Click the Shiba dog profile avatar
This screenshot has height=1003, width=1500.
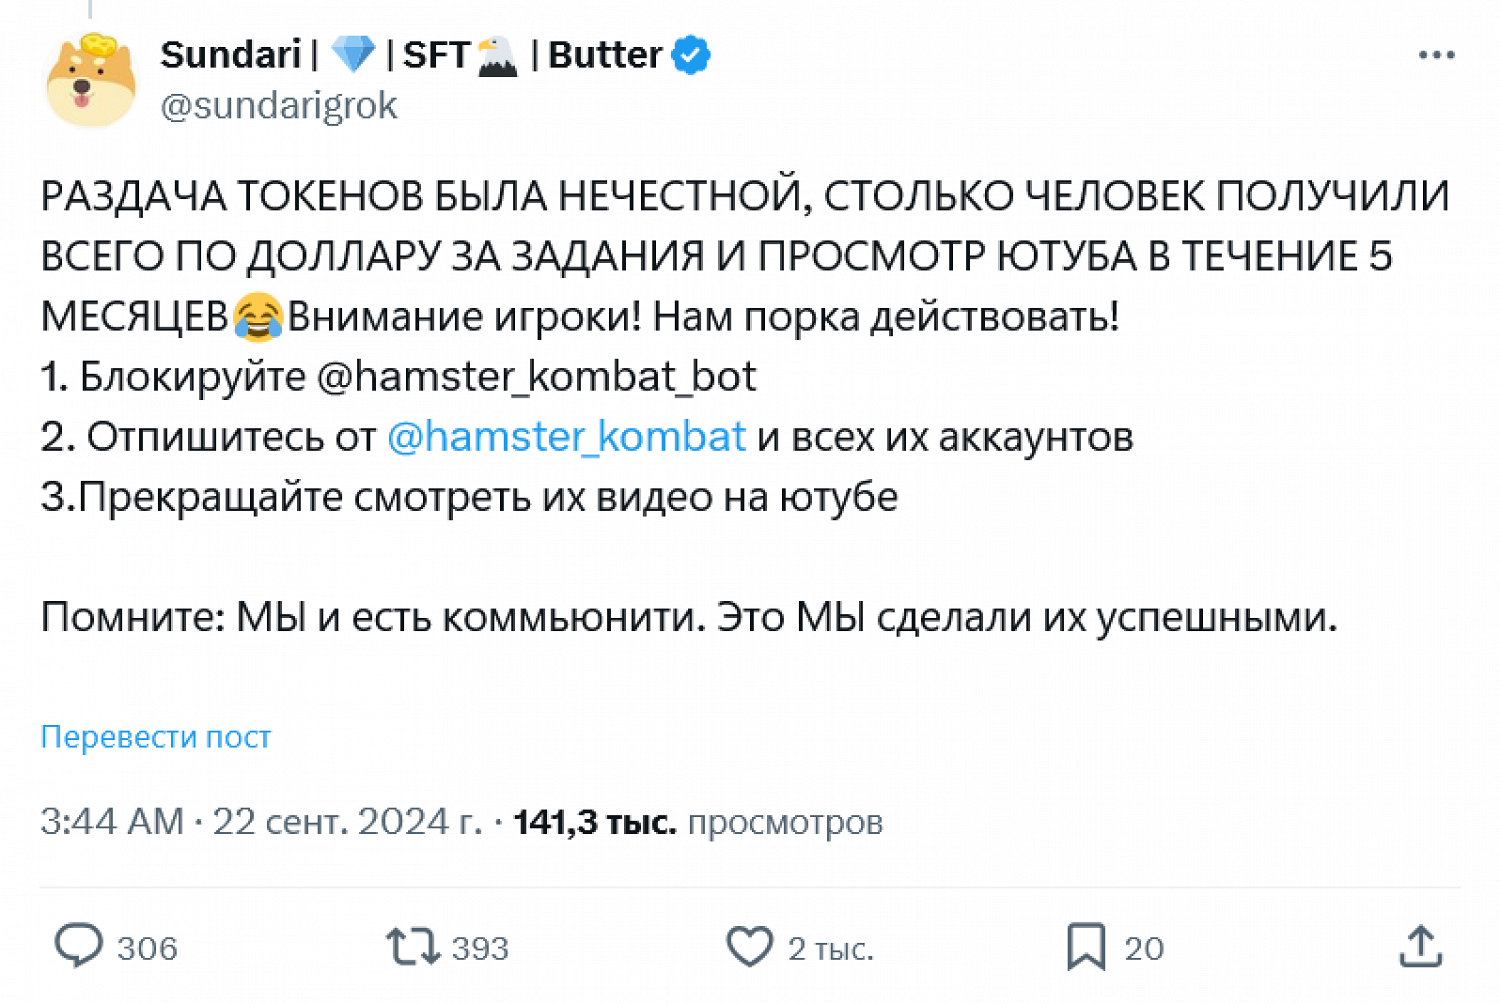[x=91, y=81]
